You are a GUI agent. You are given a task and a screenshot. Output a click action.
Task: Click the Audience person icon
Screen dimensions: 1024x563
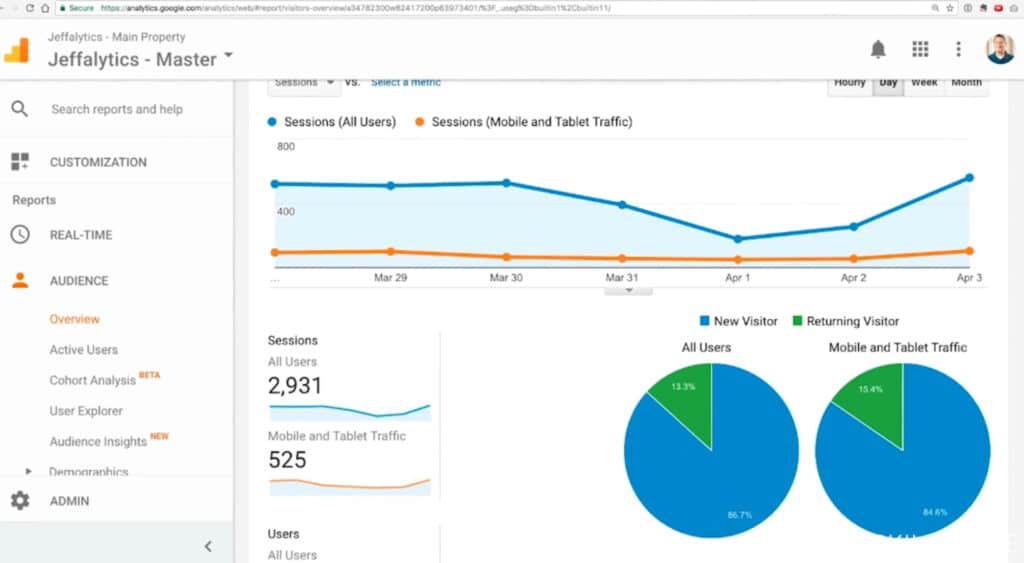20,280
